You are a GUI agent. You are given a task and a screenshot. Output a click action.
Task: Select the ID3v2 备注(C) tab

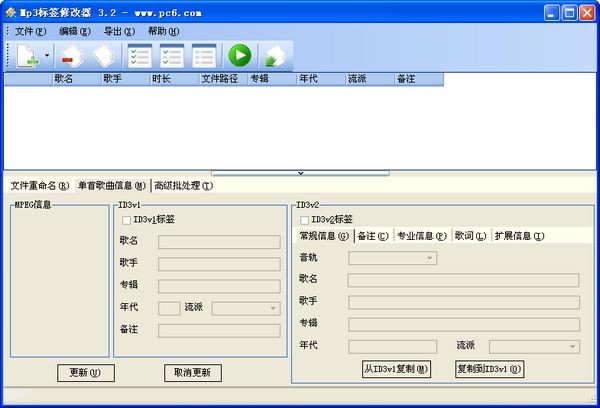coord(373,236)
